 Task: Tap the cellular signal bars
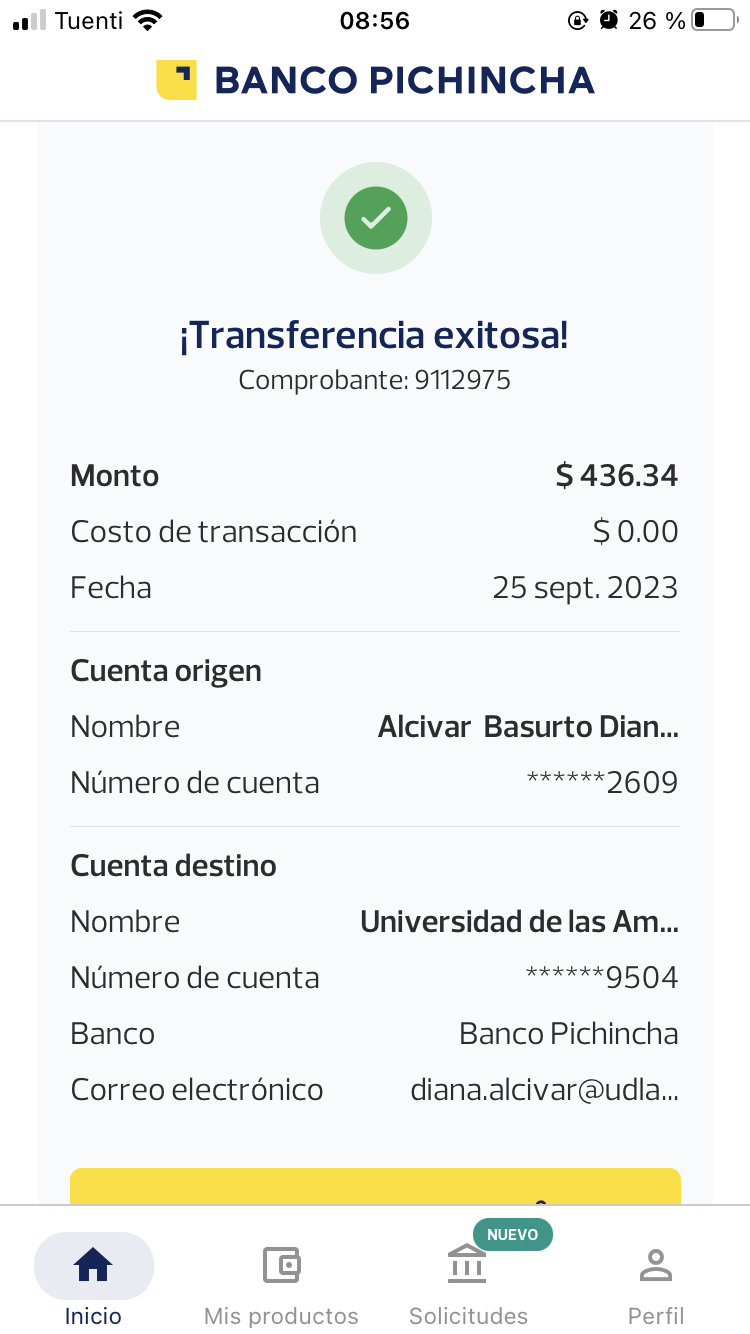click(29, 20)
